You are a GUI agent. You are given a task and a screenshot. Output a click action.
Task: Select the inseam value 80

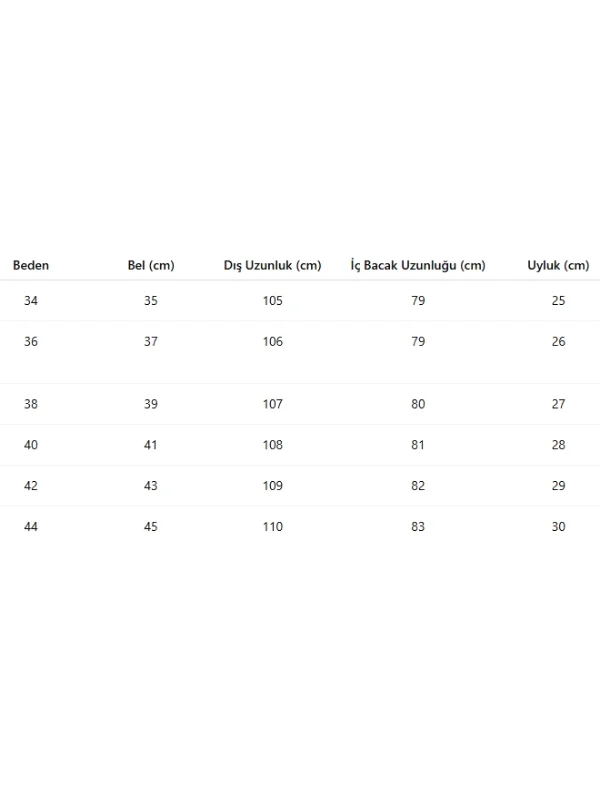(x=418, y=404)
